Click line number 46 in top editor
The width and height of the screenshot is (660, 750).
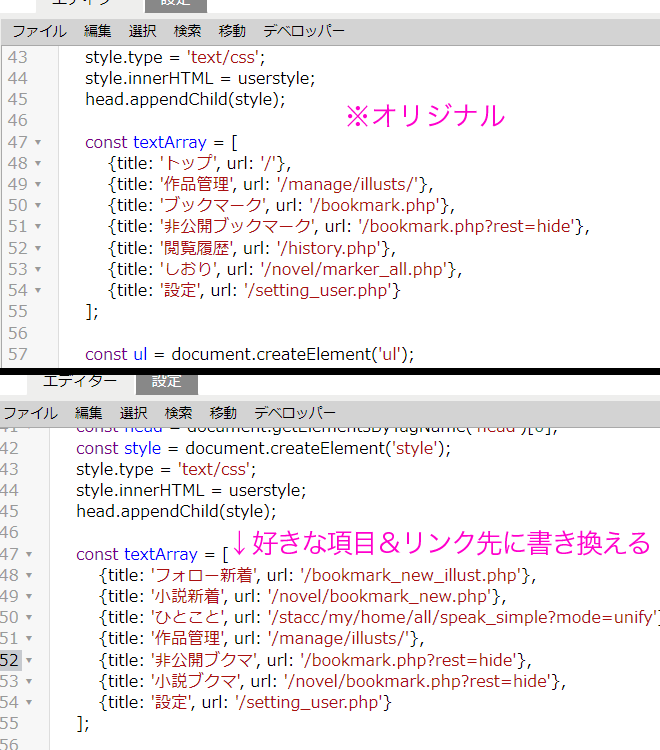coord(18,121)
